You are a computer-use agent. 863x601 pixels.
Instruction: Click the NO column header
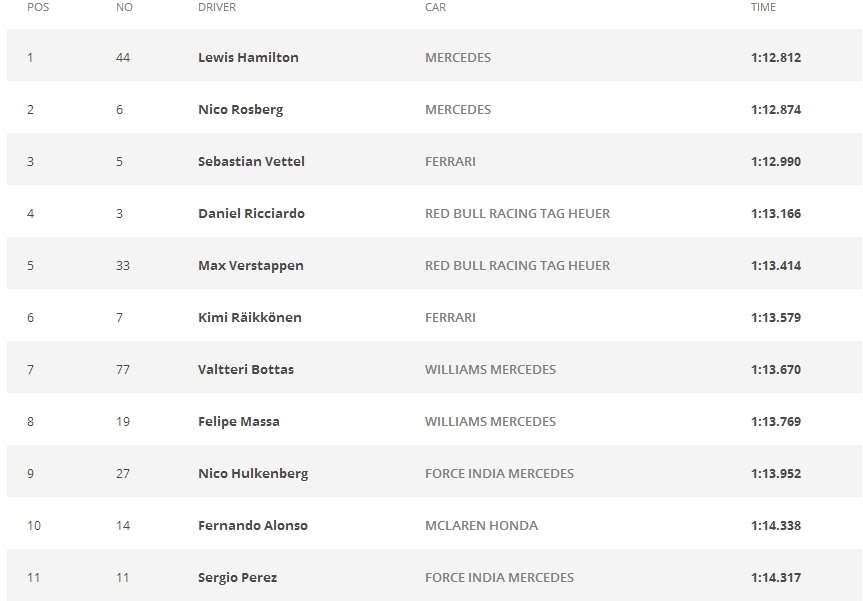click(124, 7)
